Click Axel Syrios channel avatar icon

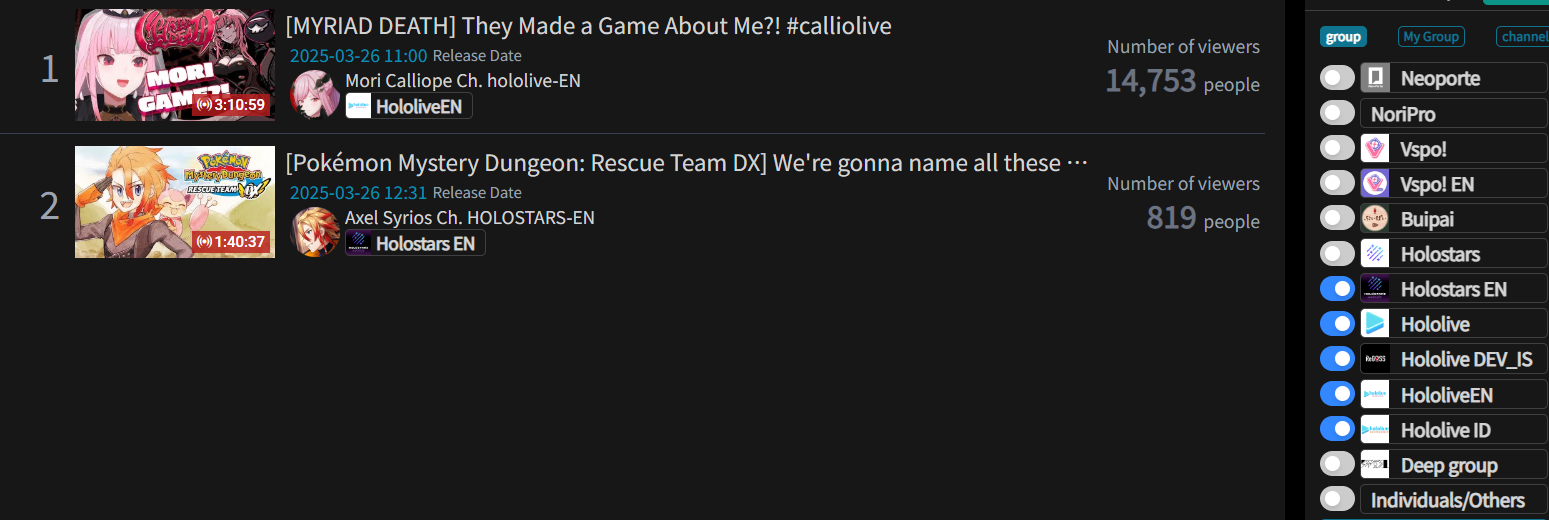click(x=315, y=232)
